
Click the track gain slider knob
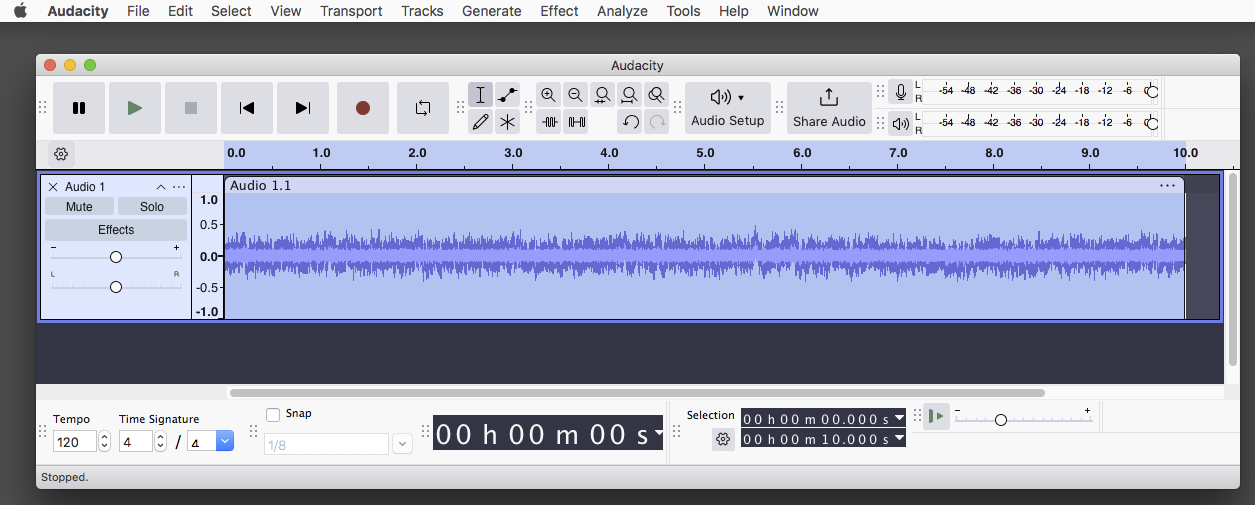[116, 257]
